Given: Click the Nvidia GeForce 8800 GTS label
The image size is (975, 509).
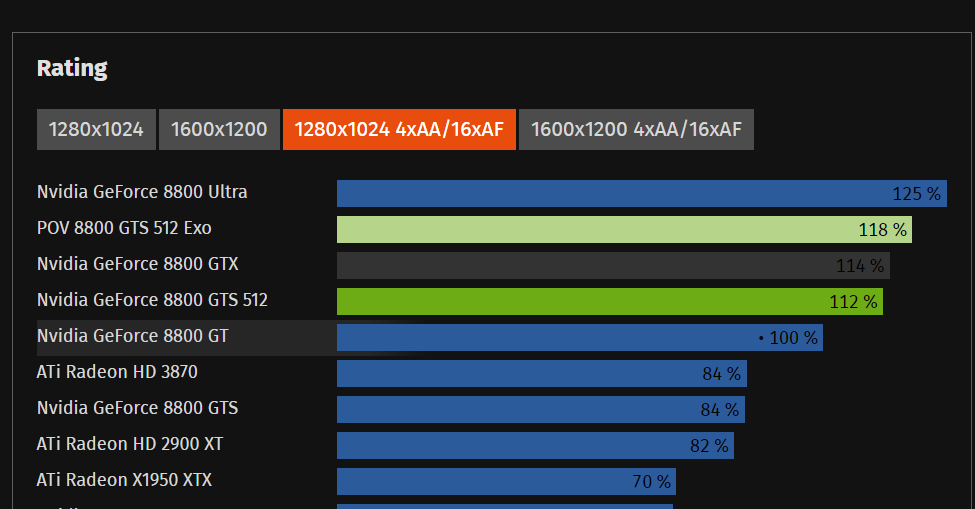Looking at the screenshot, I should pyautogui.click(x=137, y=408).
